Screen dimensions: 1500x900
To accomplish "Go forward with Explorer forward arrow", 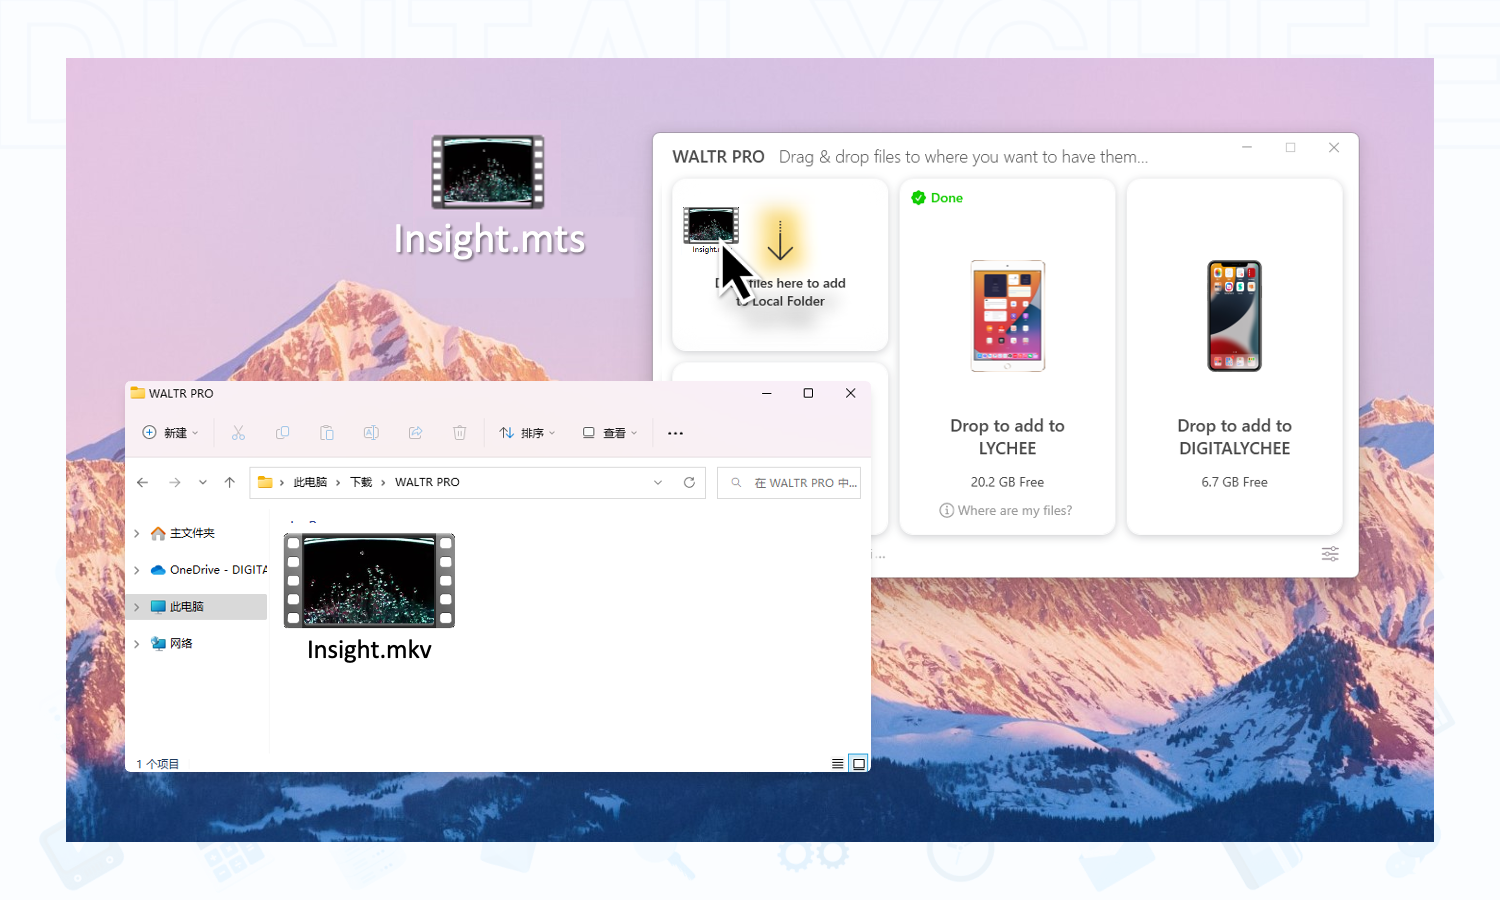I will pyautogui.click(x=174, y=482).
